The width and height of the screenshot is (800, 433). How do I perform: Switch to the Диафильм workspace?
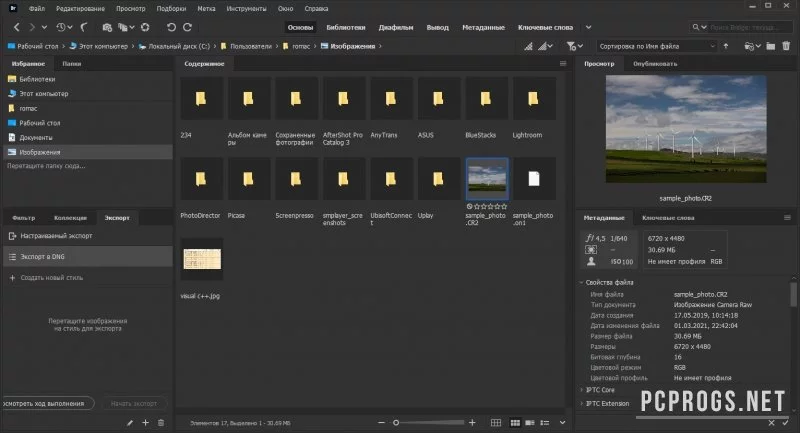(x=396, y=28)
